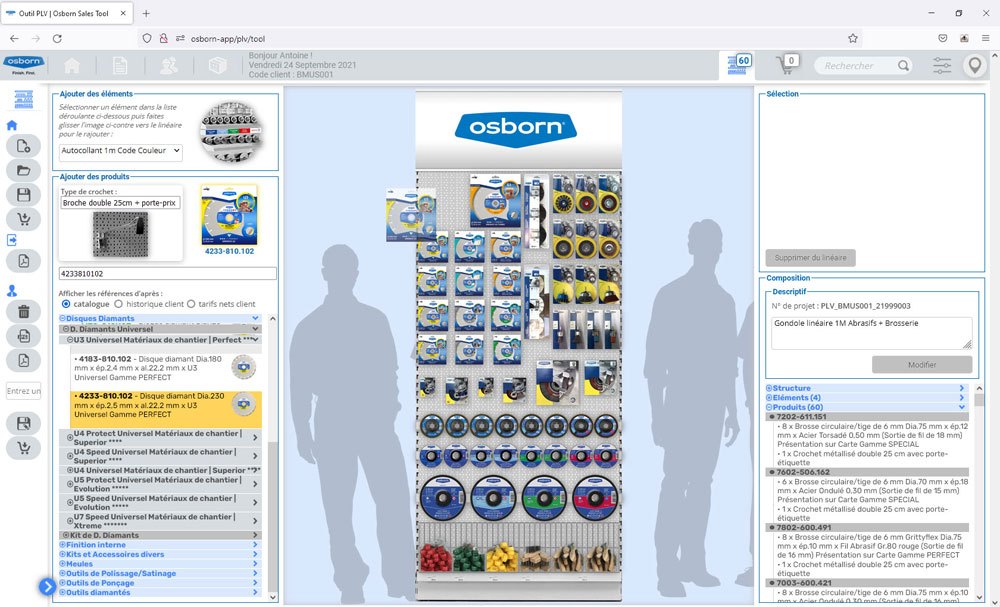Viewport: 1000px width, 607px height.
Task: Click the 4233-810.102 product thumbnail
Action: point(229,216)
